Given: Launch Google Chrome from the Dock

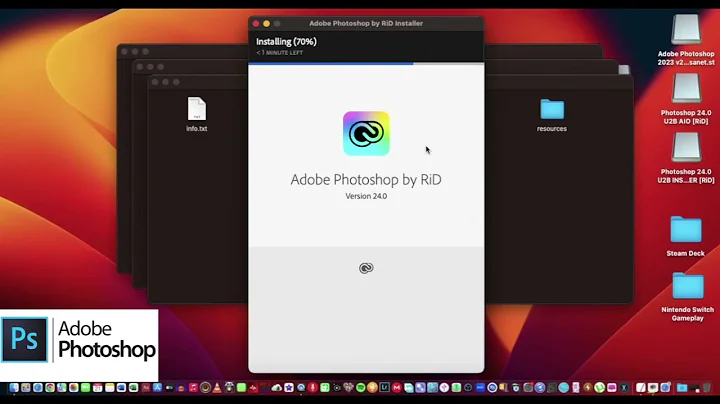Looking at the screenshot, I should (x=50, y=388).
